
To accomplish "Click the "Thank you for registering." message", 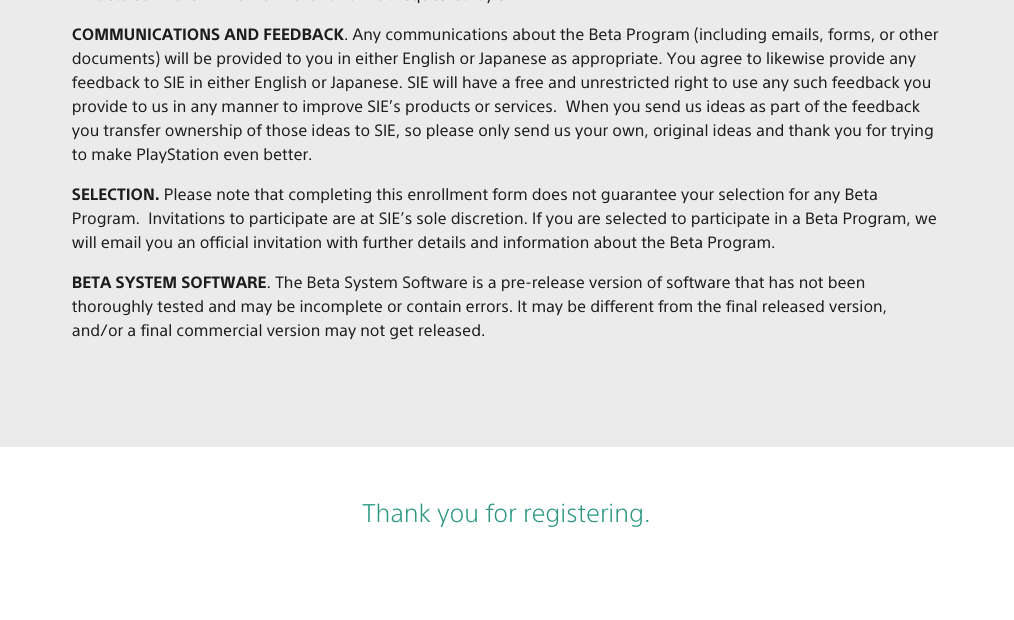I will pos(505,513).
